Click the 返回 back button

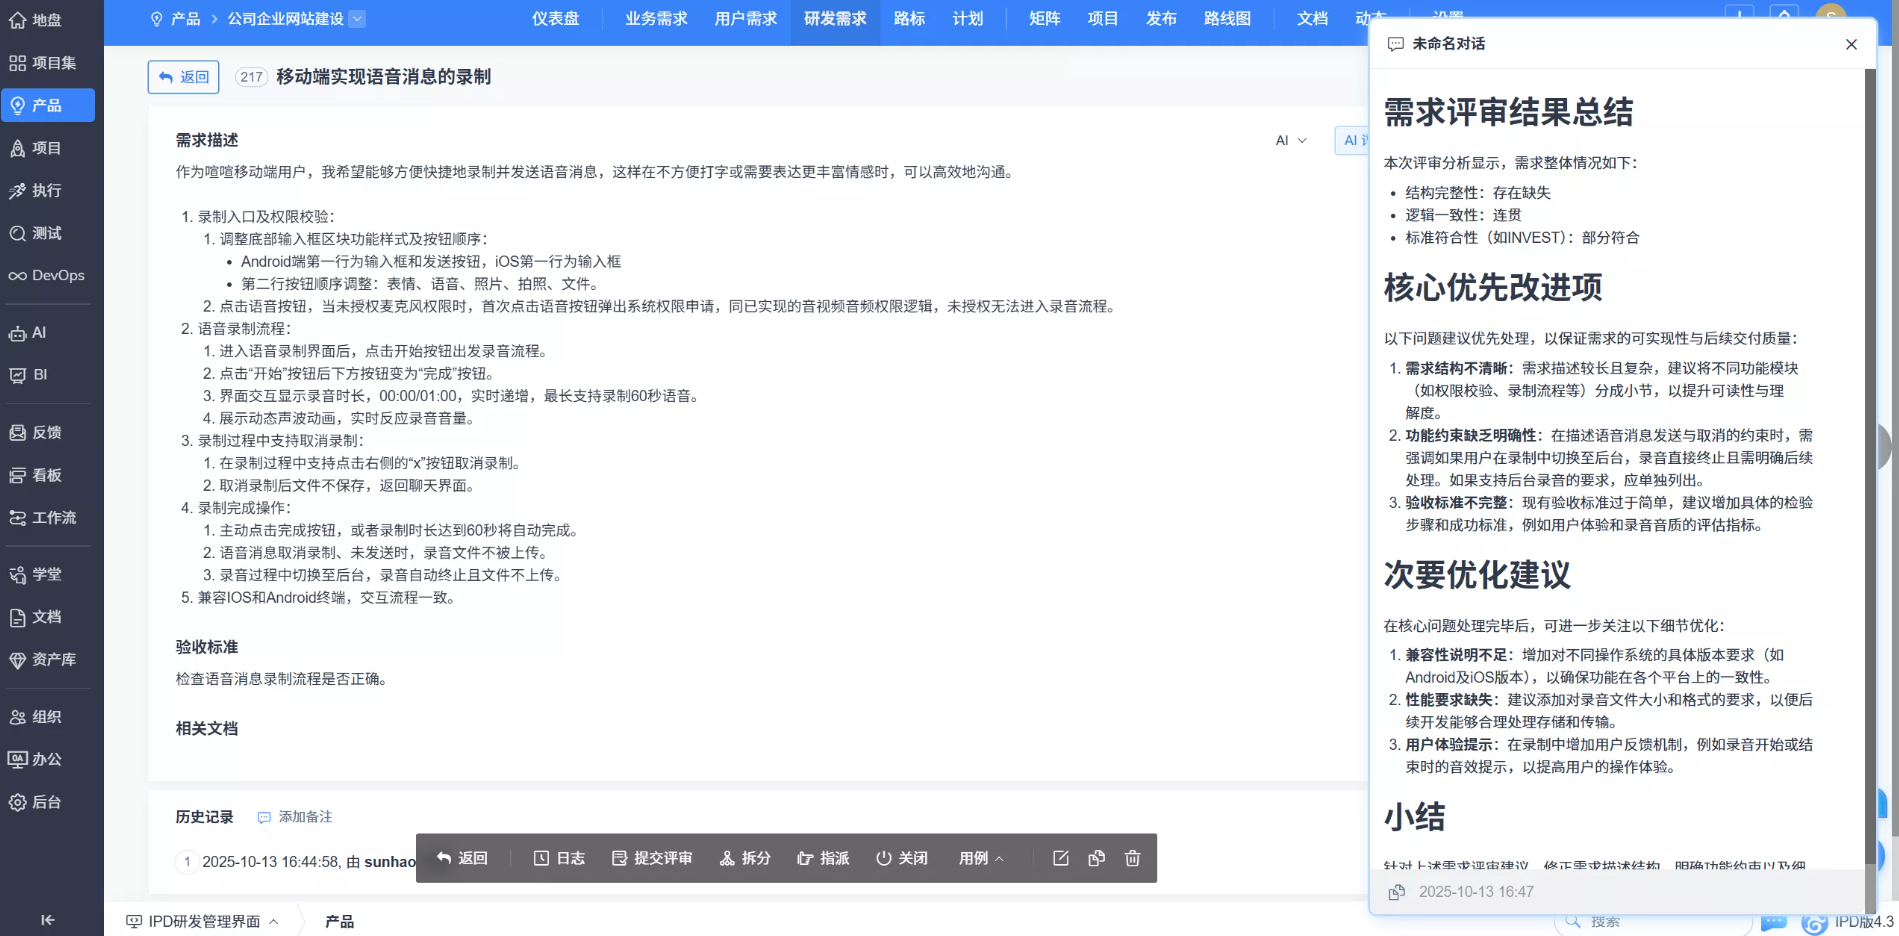click(x=183, y=77)
